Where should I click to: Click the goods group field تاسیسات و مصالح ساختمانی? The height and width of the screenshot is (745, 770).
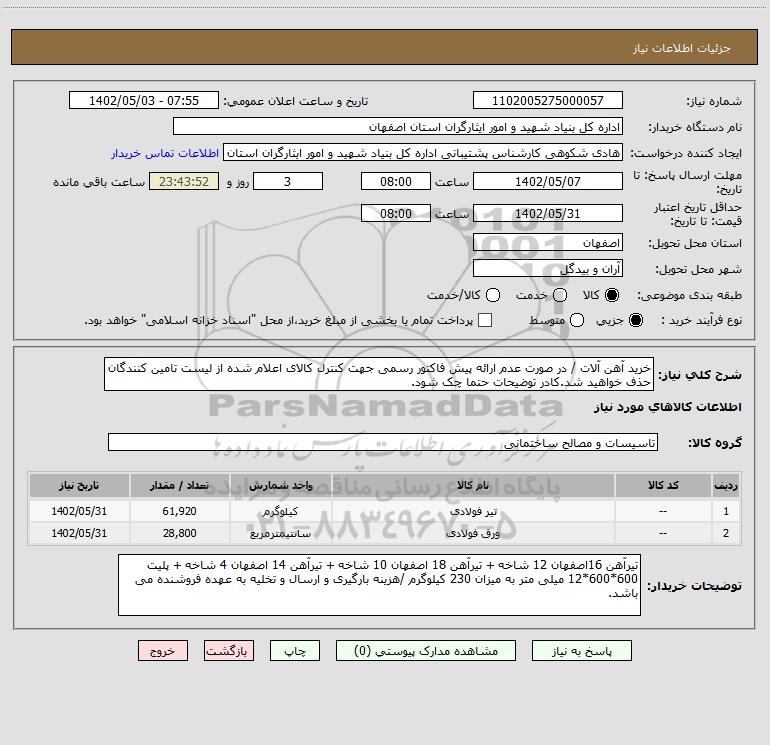point(383,442)
